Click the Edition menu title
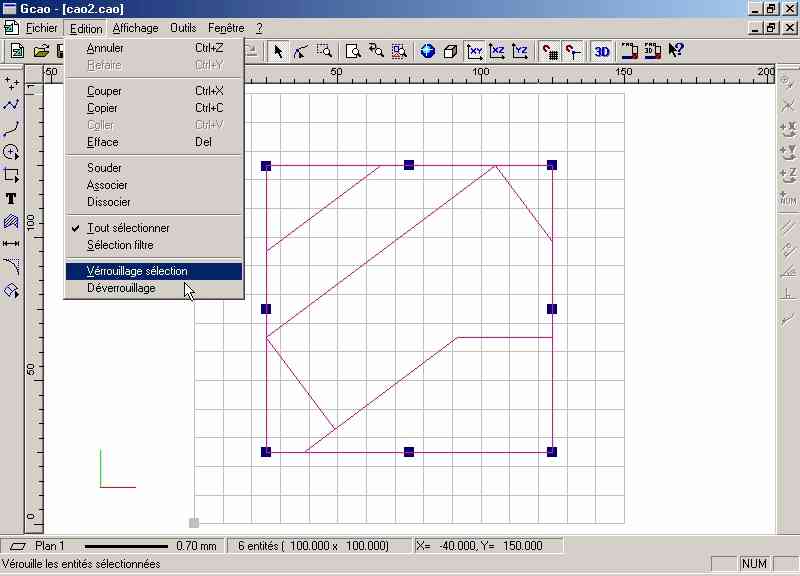This screenshot has height=576, width=800. click(x=86, y=29)
